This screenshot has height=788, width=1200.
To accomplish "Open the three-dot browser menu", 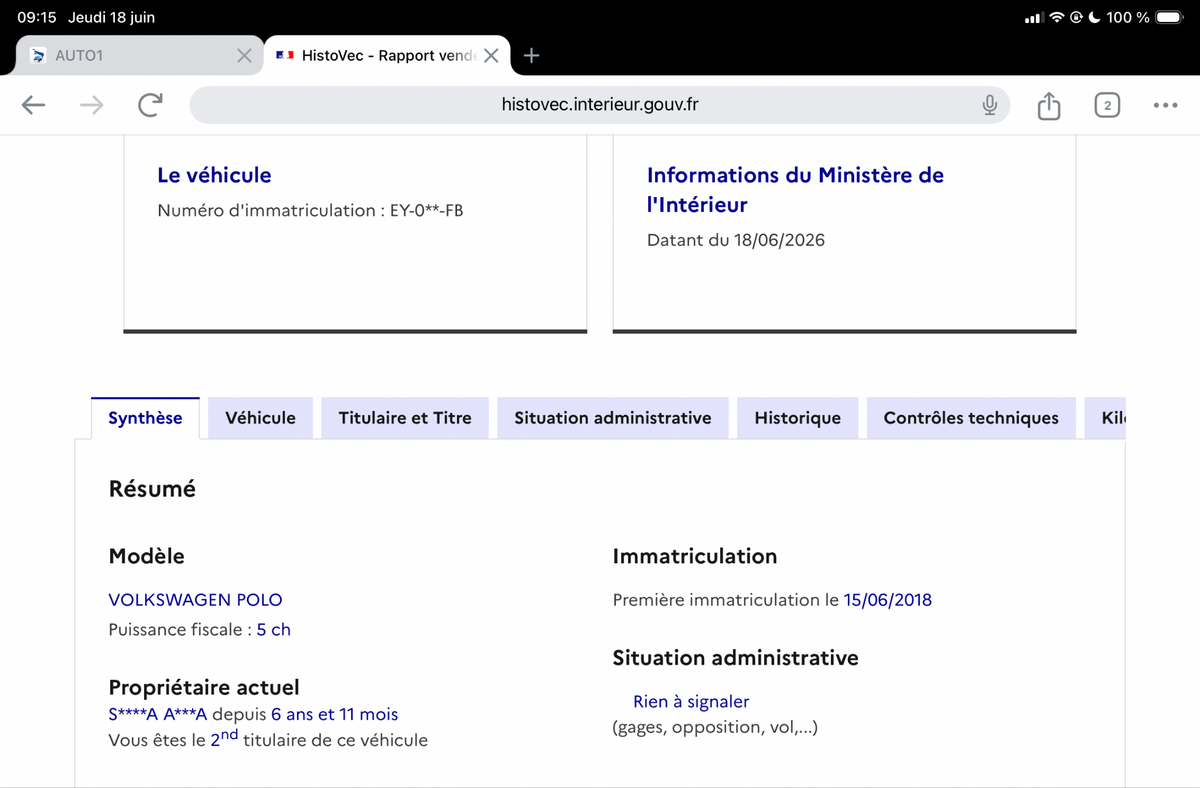I will pos(1165,105).
